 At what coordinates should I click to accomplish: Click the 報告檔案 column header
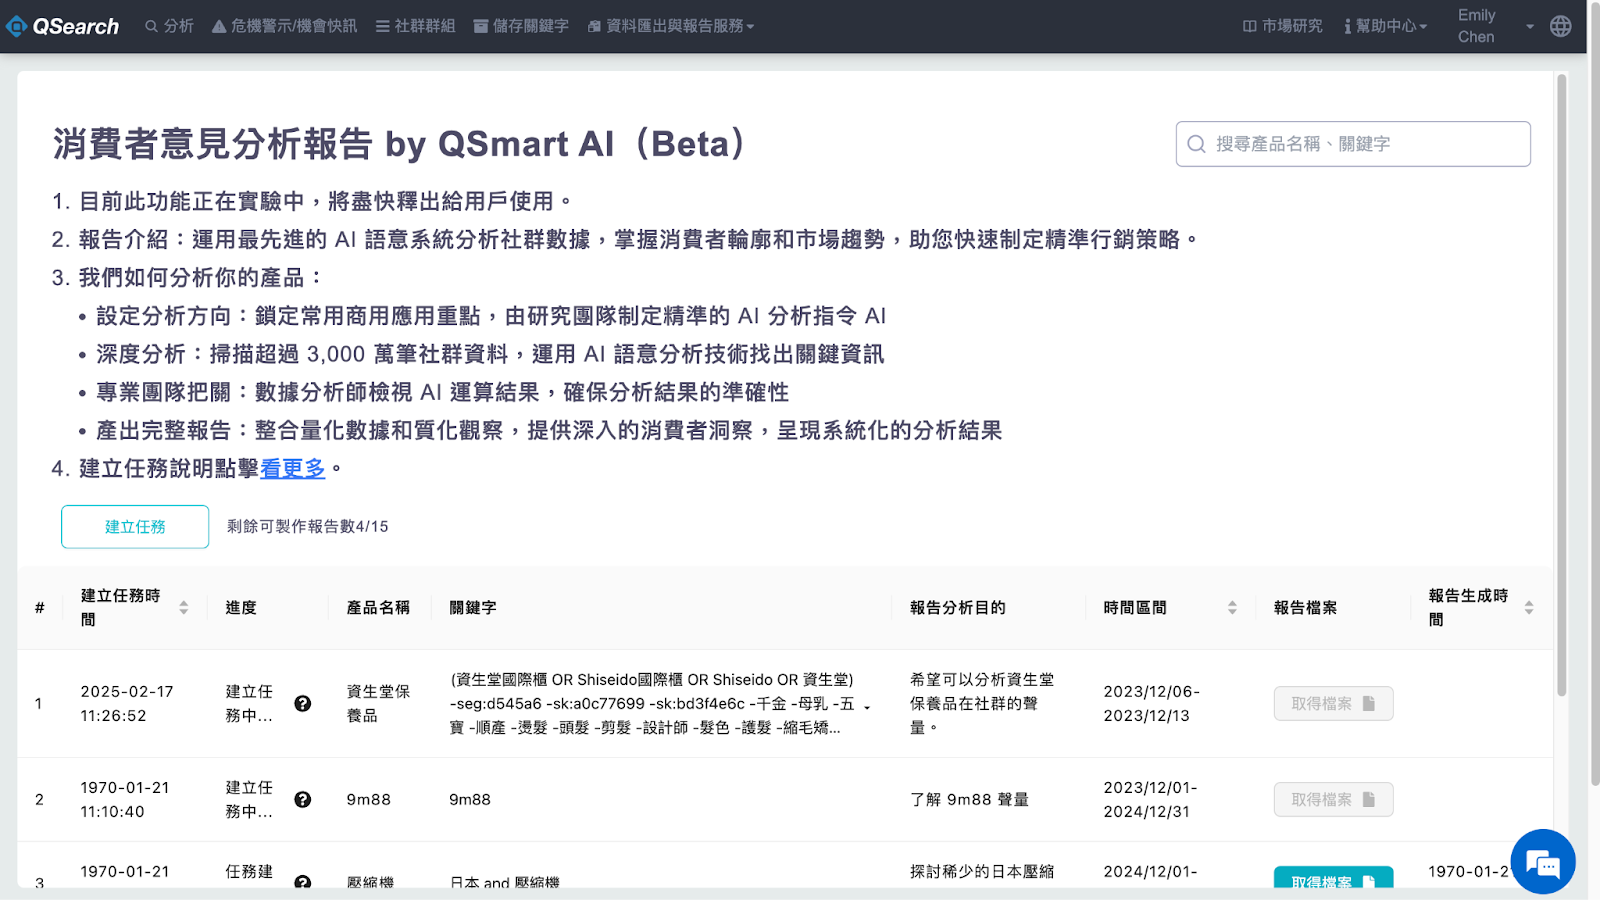pos(1305,608)
